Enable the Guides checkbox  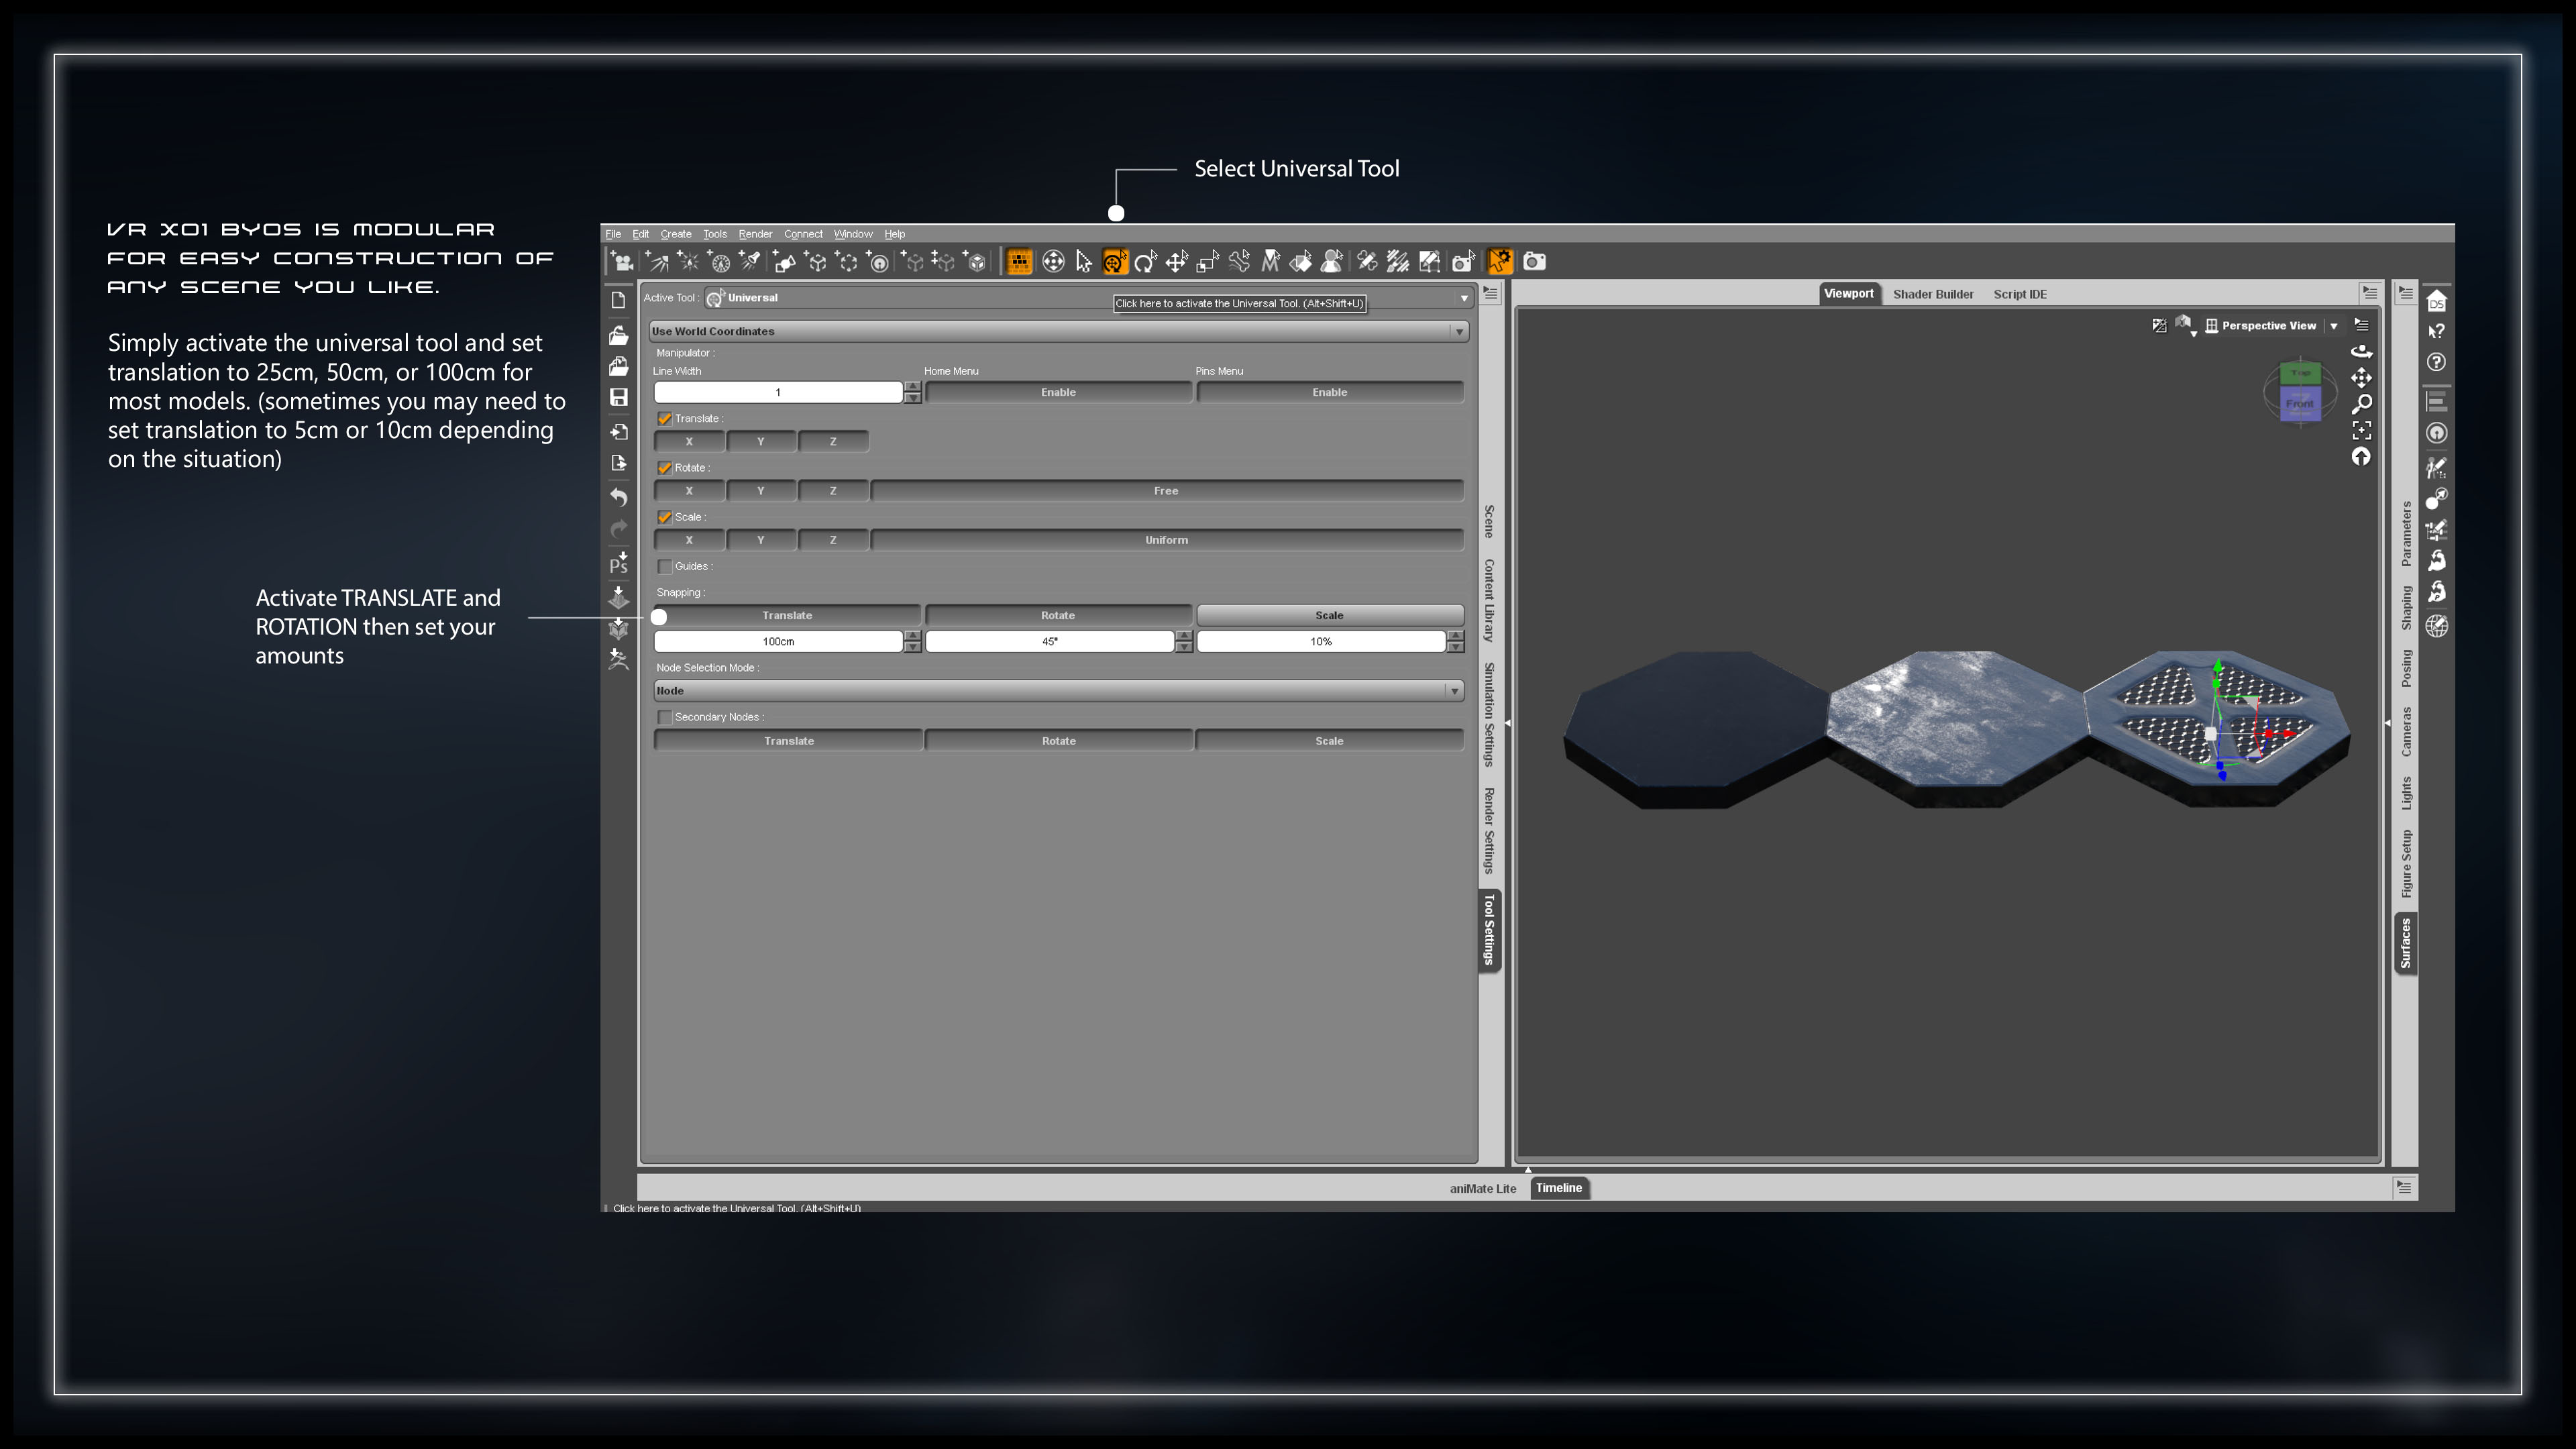666,566
